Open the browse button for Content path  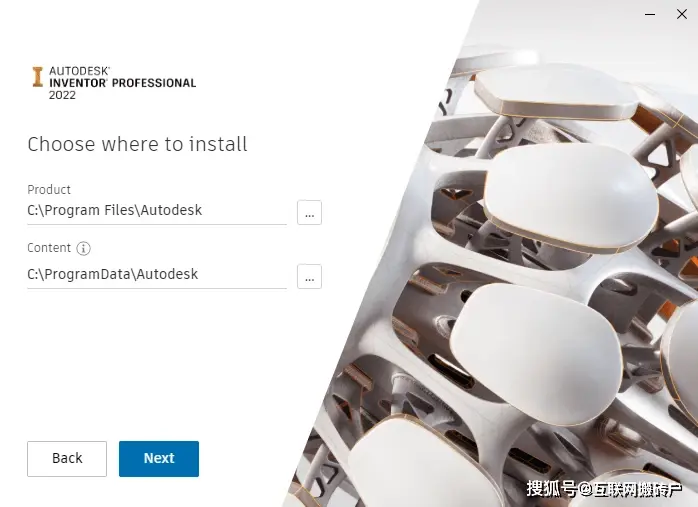309,276
